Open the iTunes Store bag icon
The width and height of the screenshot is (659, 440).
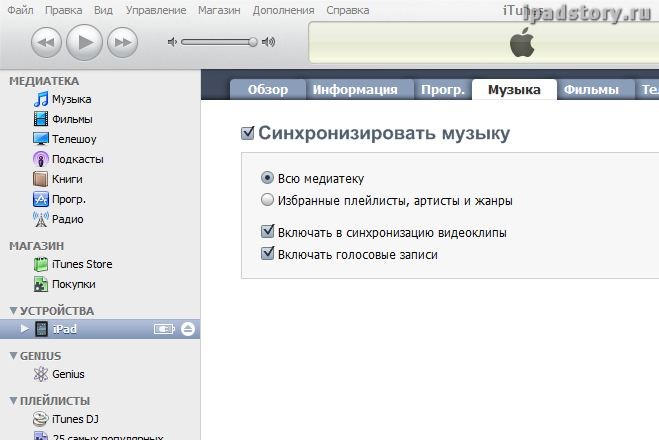click(x=41, y=264)
